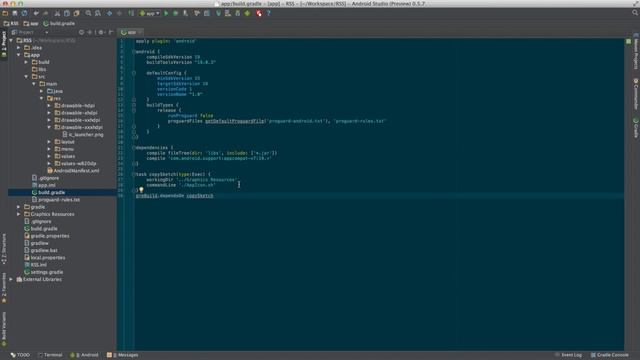Select the libs folder
Viewport: 640px width, 360px height.
click(39, 69)
